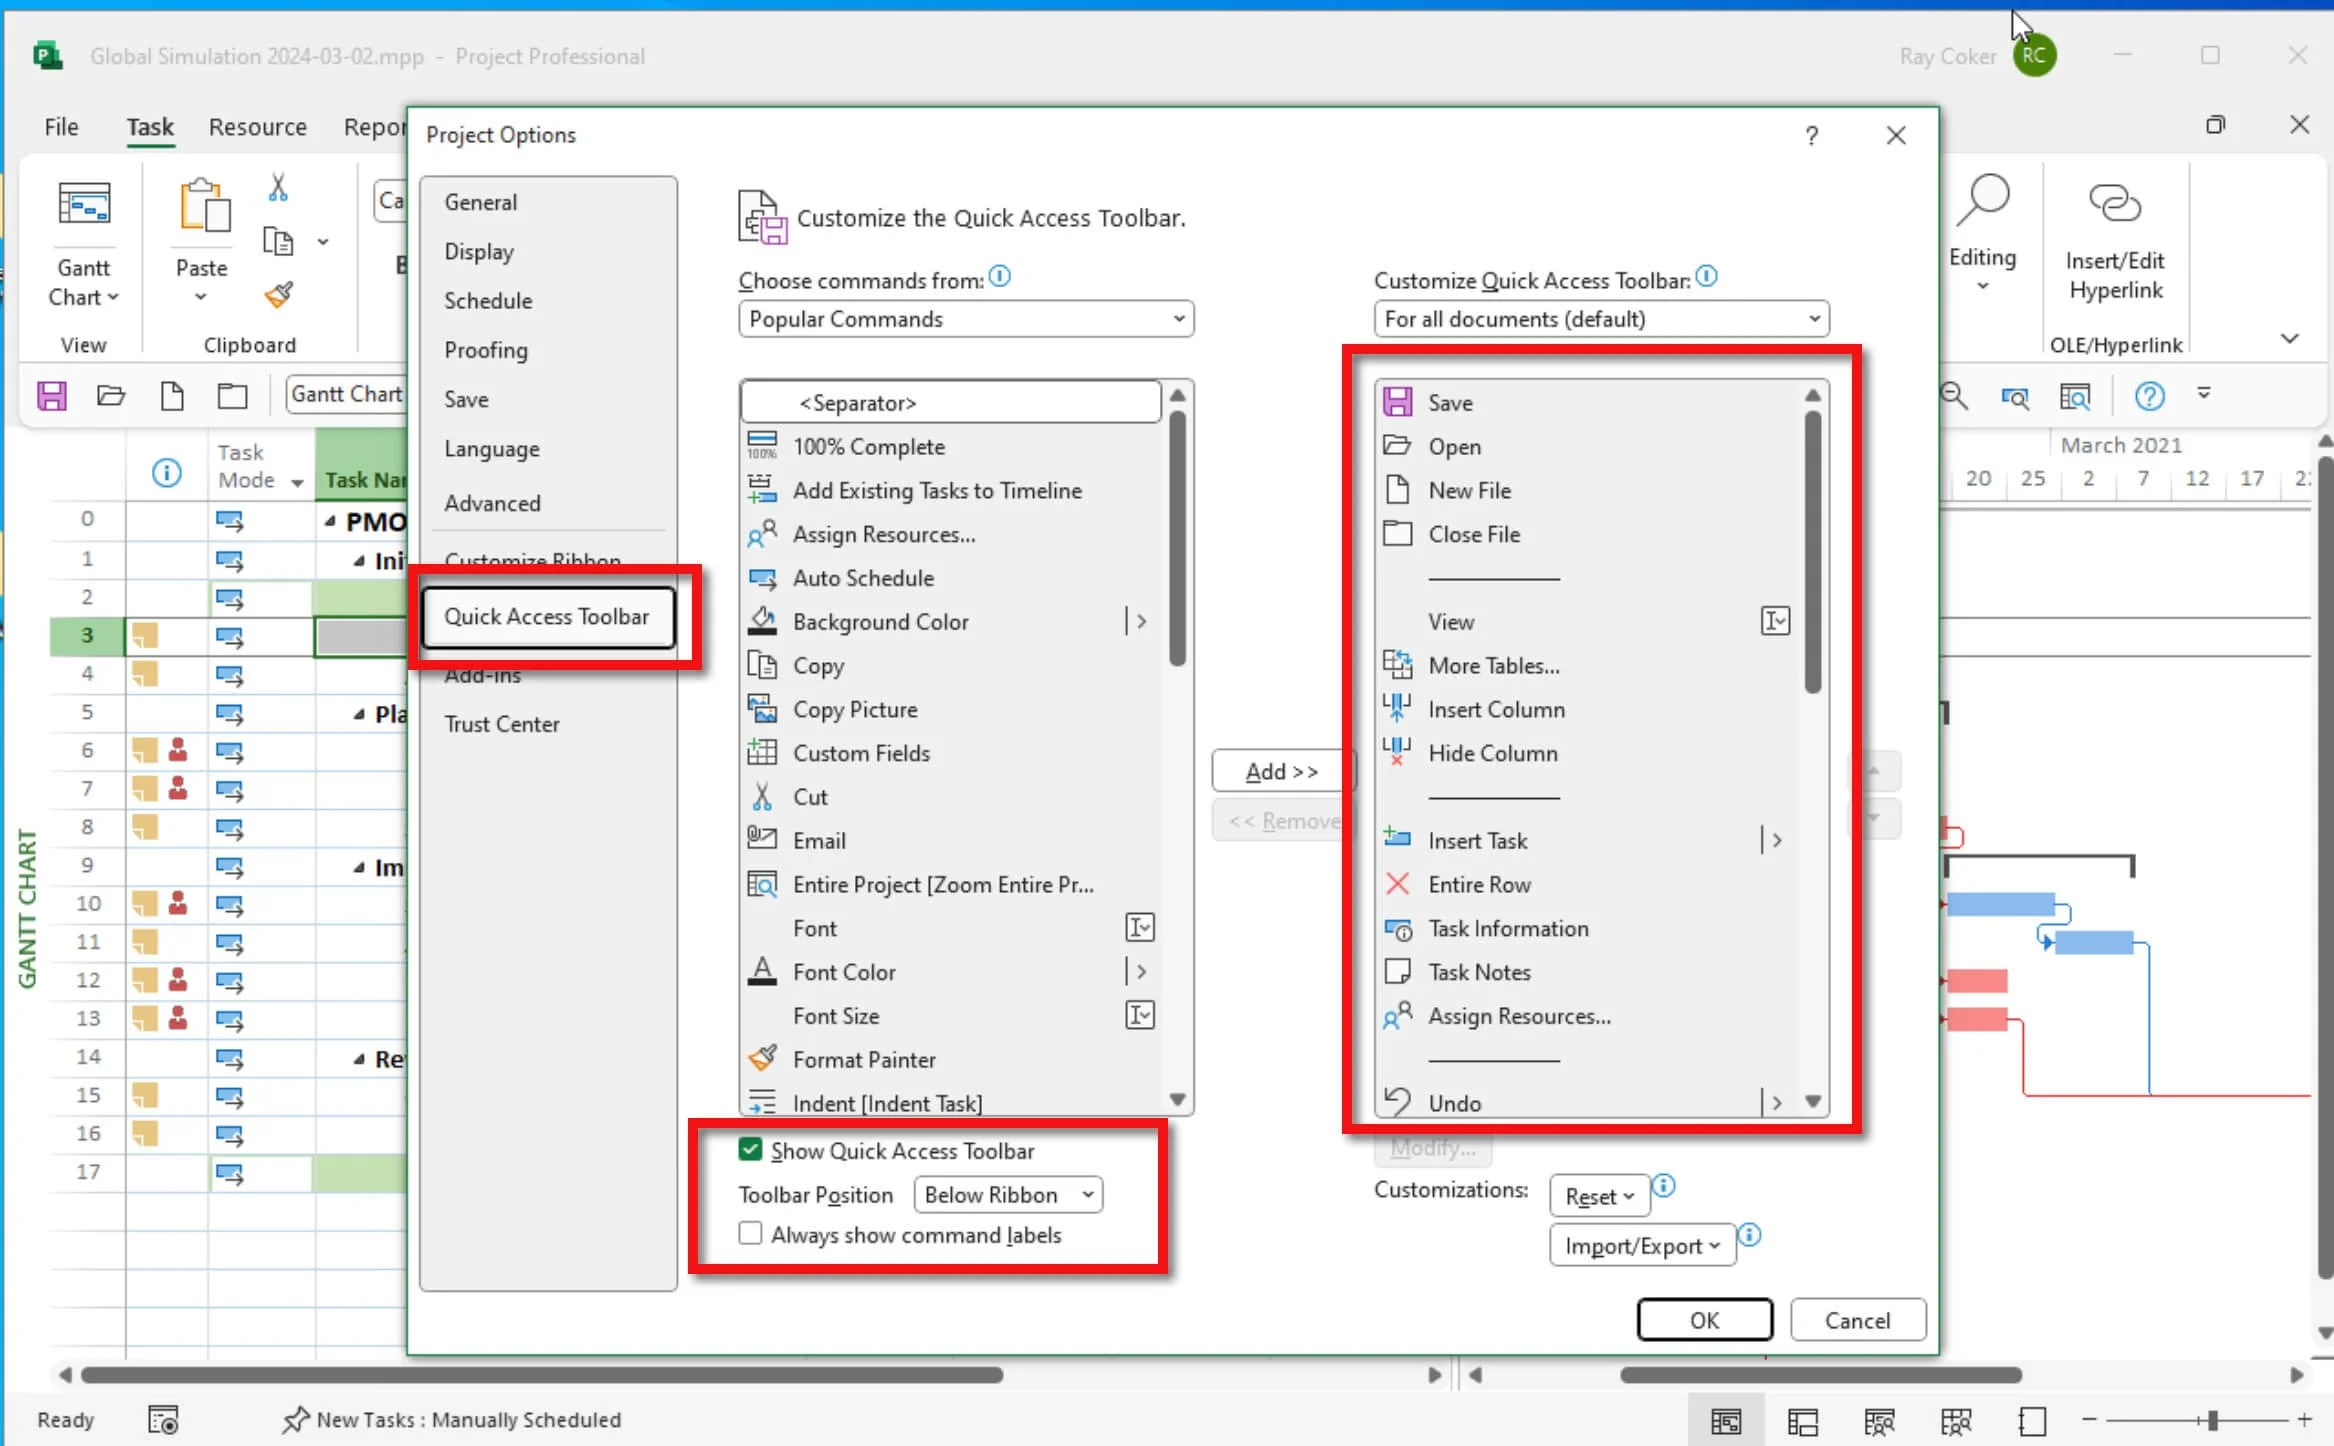The height and width of the screenshot is (1446, 2334).
Task: Select Quick Access Toolbar category
Action: tap(548, 617)
